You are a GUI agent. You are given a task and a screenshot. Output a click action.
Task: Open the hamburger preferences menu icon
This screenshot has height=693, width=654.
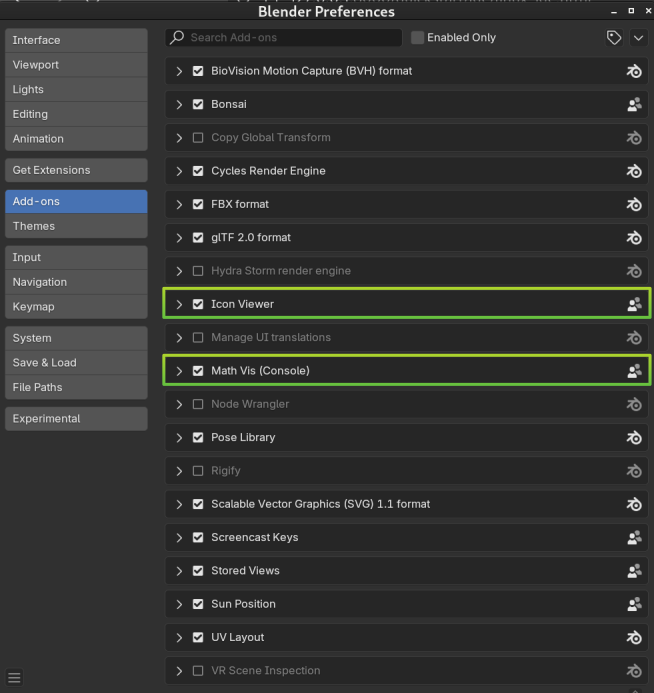[x=14, y=677]
